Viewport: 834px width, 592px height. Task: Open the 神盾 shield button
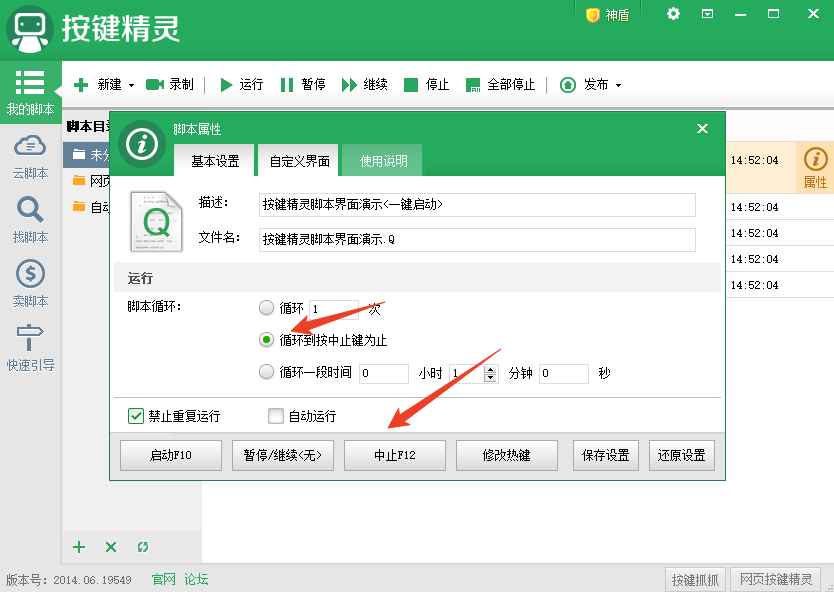click(607, 15)
